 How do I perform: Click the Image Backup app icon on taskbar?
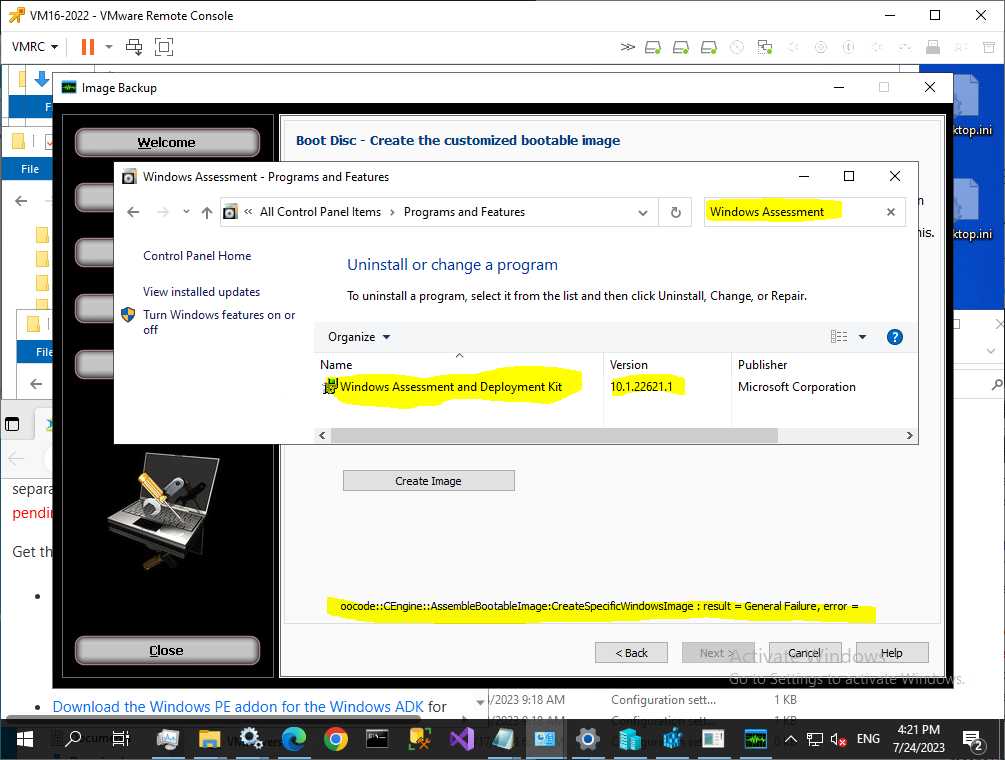click(756, 739)
